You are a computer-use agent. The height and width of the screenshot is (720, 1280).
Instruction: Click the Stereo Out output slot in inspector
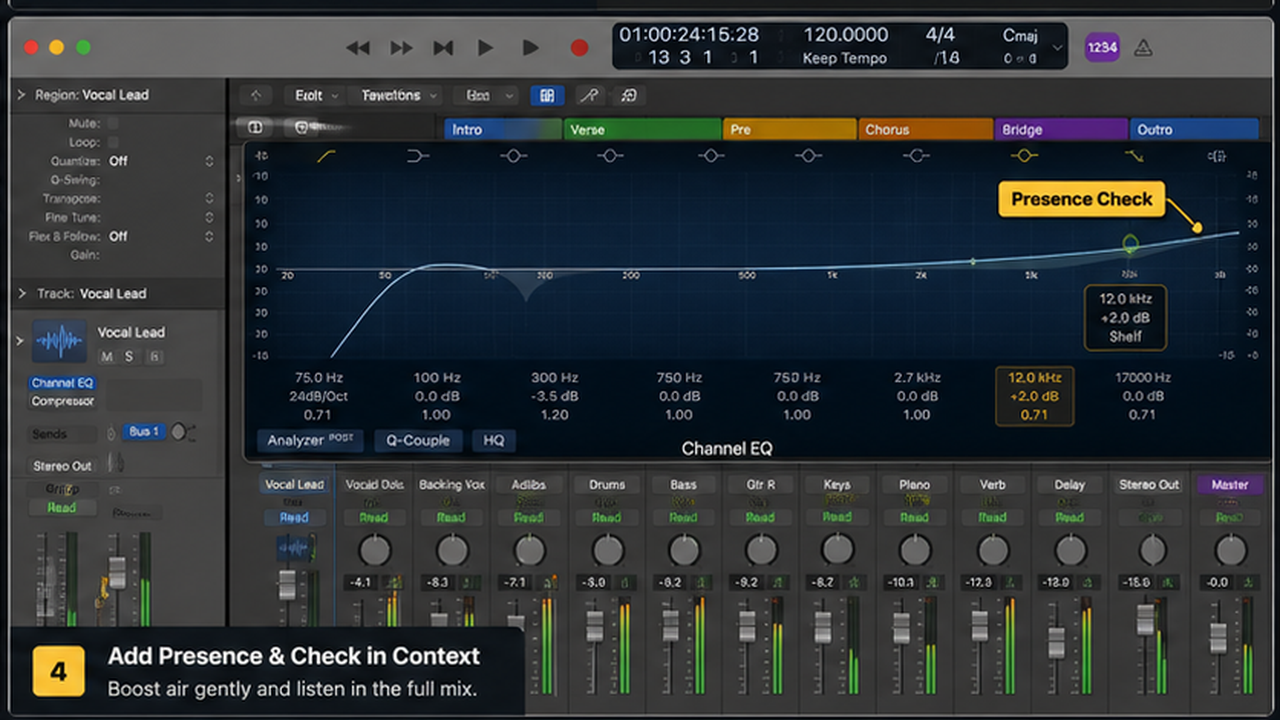62,466
